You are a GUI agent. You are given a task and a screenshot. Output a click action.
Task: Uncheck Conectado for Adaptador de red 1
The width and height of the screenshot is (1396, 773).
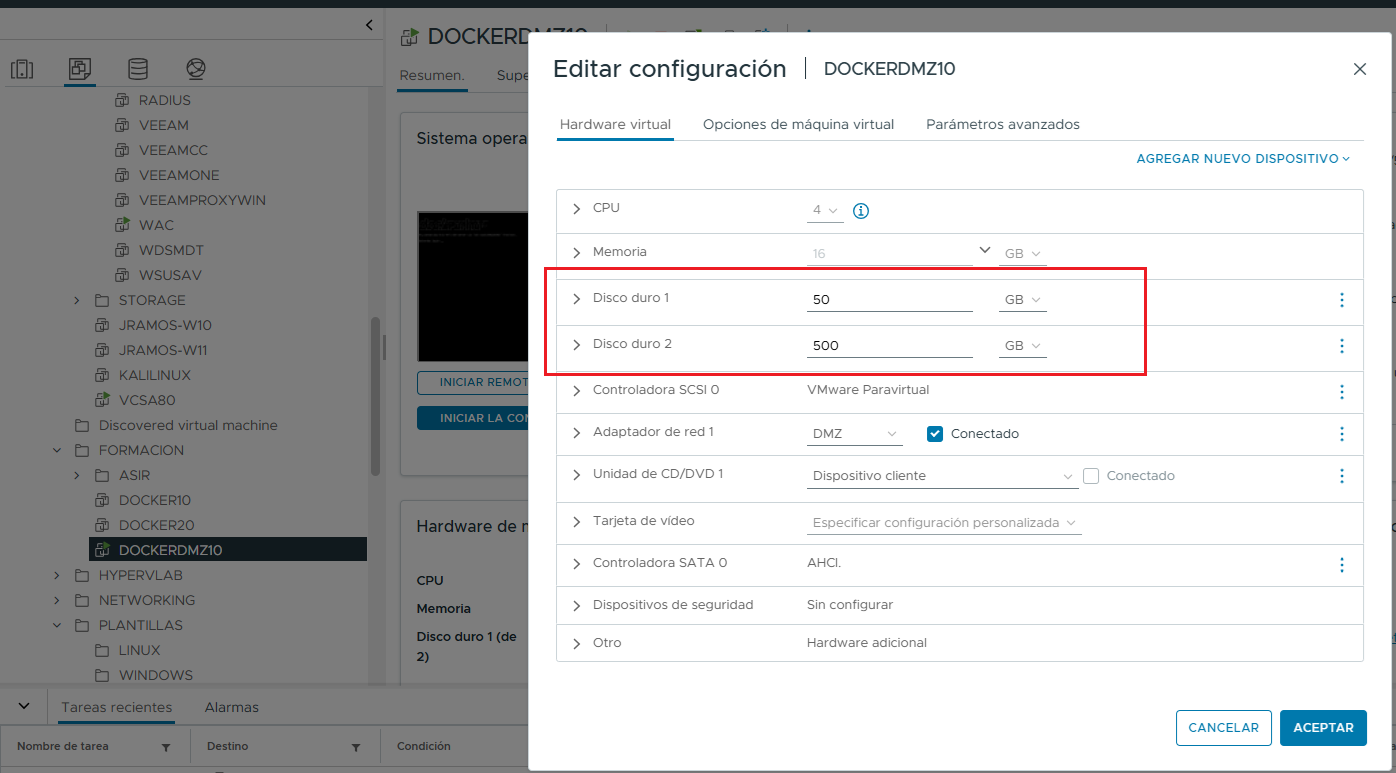click(x=935, y=434)
